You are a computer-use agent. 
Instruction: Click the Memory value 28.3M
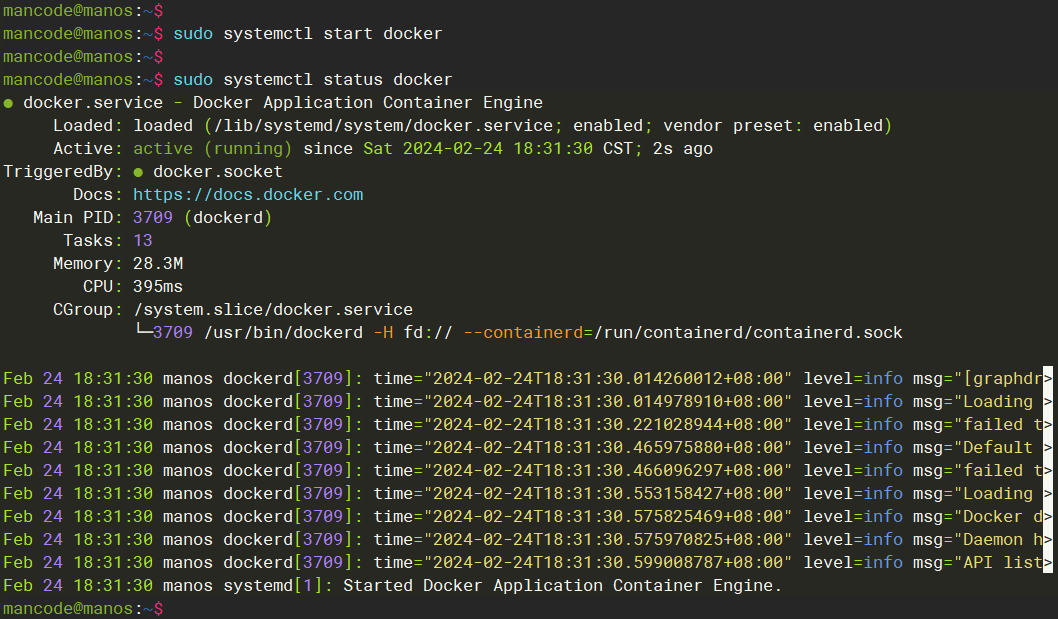pyautogui.click(x=158, y=264)
